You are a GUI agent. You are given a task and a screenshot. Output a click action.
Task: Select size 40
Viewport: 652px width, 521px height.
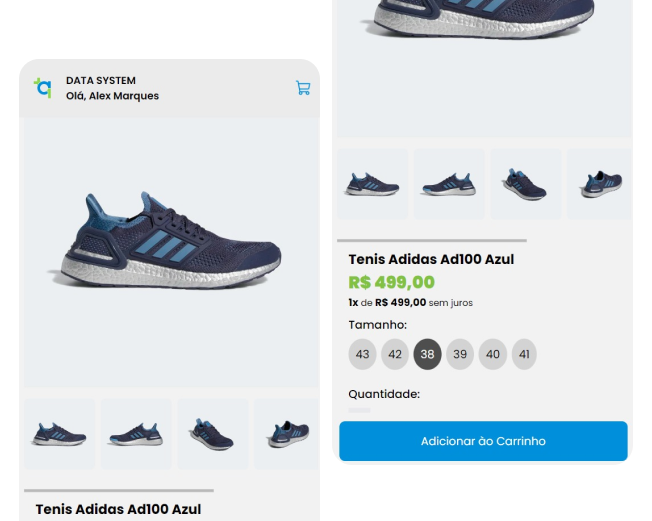[x=493, y=354]
